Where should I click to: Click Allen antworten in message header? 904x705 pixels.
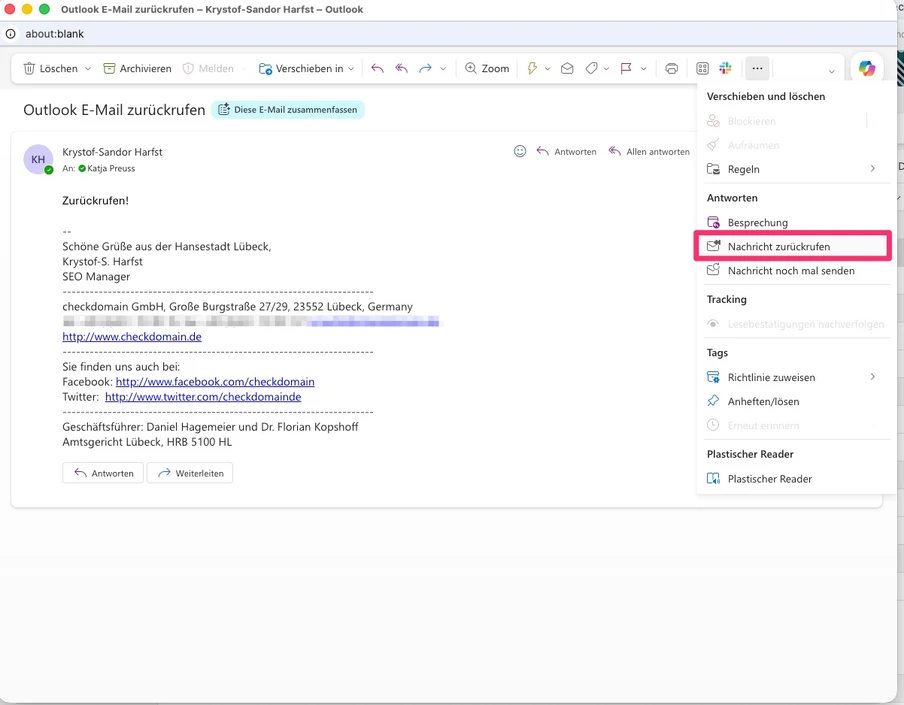tap(649, 152)
